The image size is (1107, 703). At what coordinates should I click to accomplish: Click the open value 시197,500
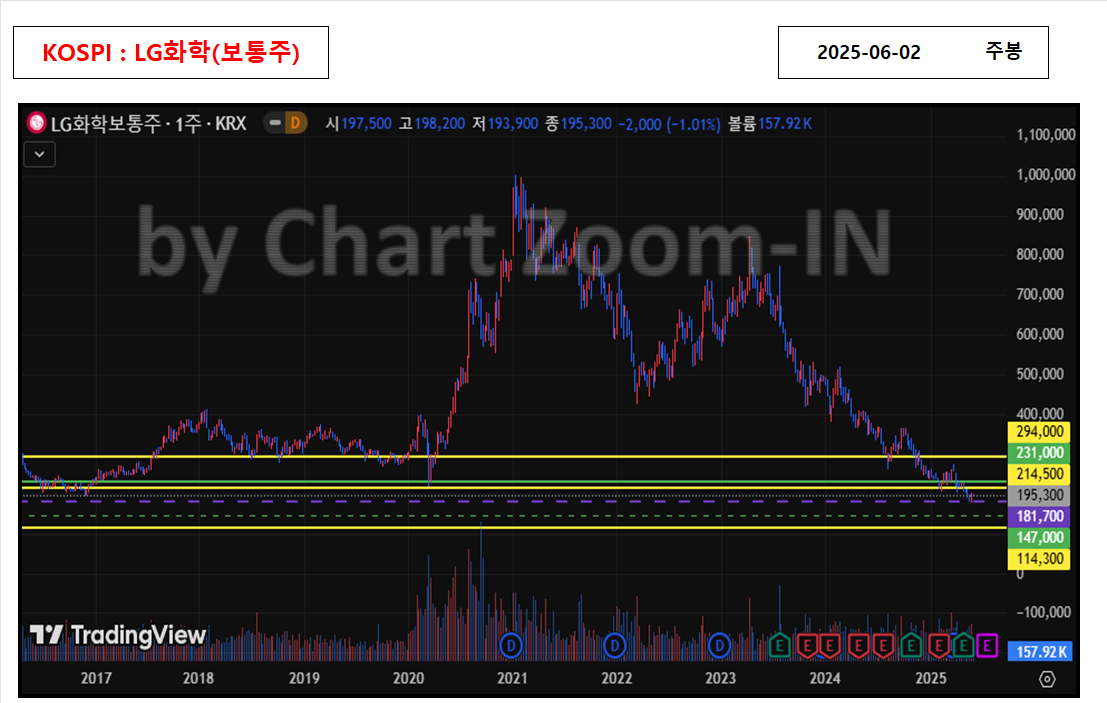click(x=359, y=124)
